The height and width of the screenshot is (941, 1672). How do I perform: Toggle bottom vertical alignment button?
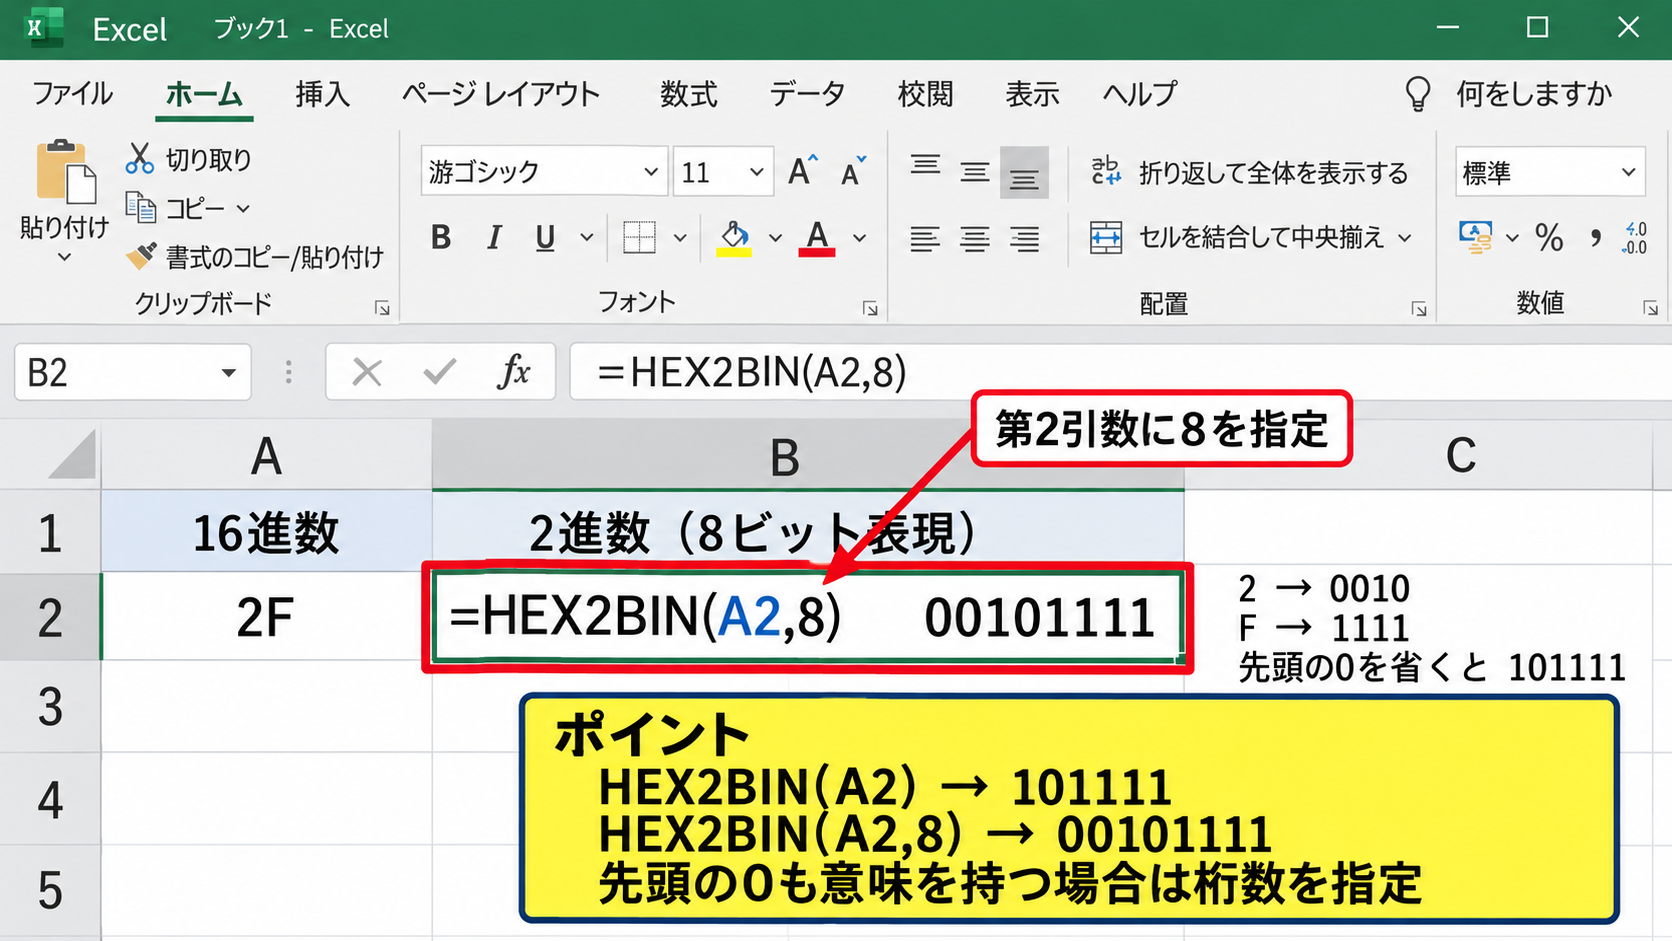1024,173
